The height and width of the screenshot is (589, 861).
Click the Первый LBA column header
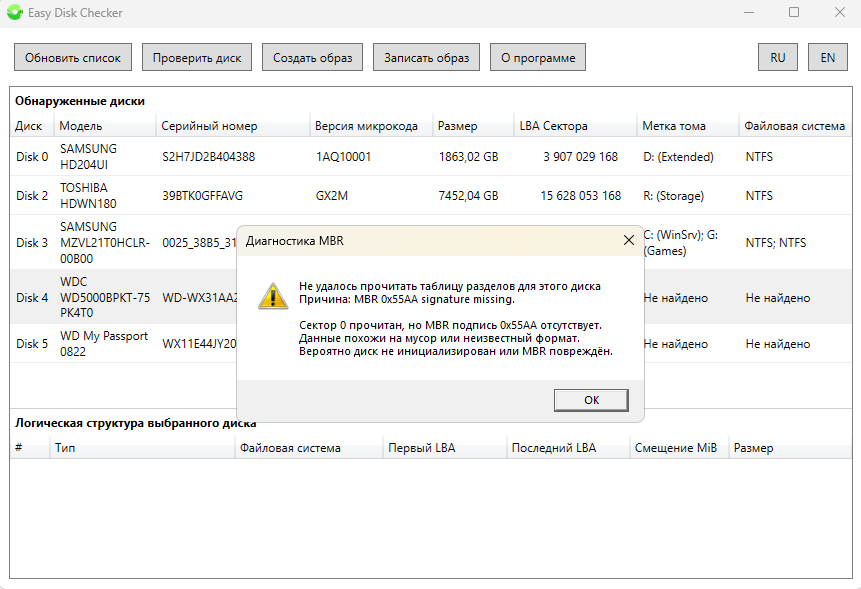(421, 448)
